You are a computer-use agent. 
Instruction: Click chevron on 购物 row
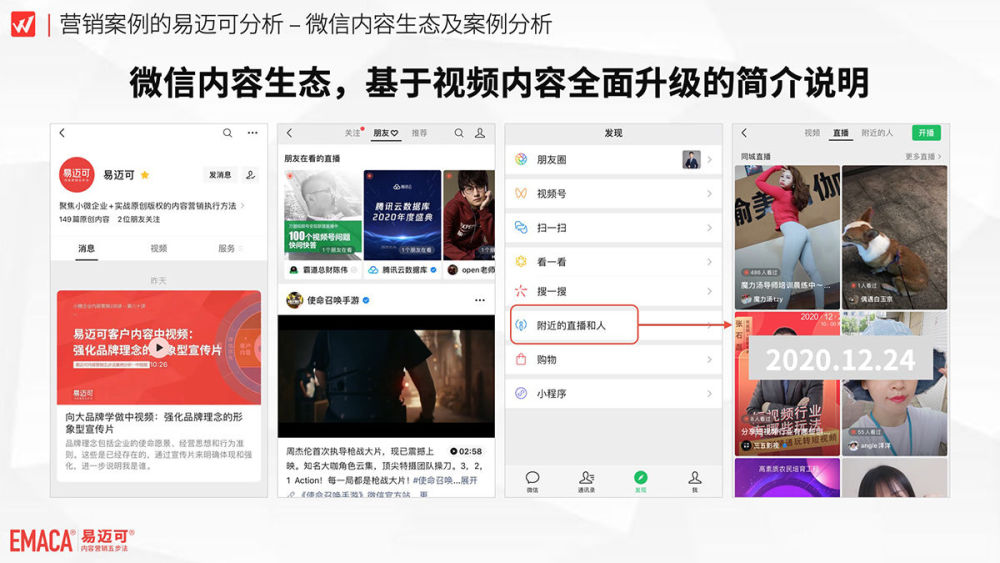(x=709, y=359)
